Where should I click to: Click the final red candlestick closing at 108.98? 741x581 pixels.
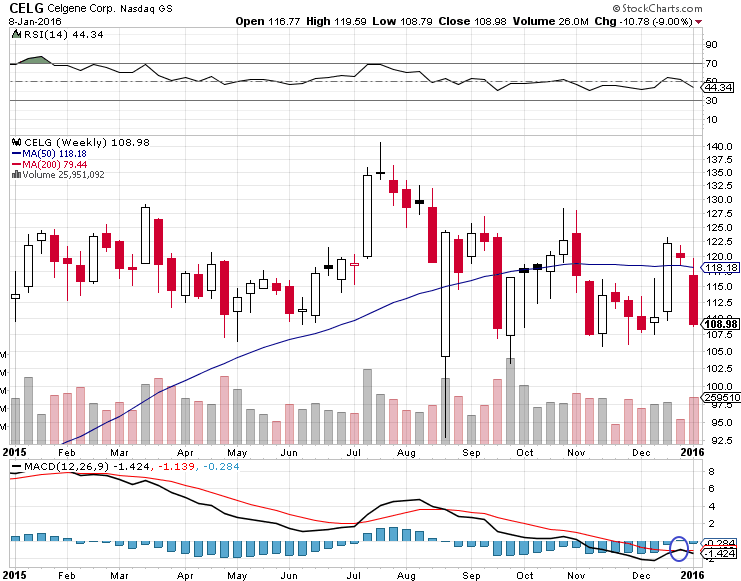[693, 300]
